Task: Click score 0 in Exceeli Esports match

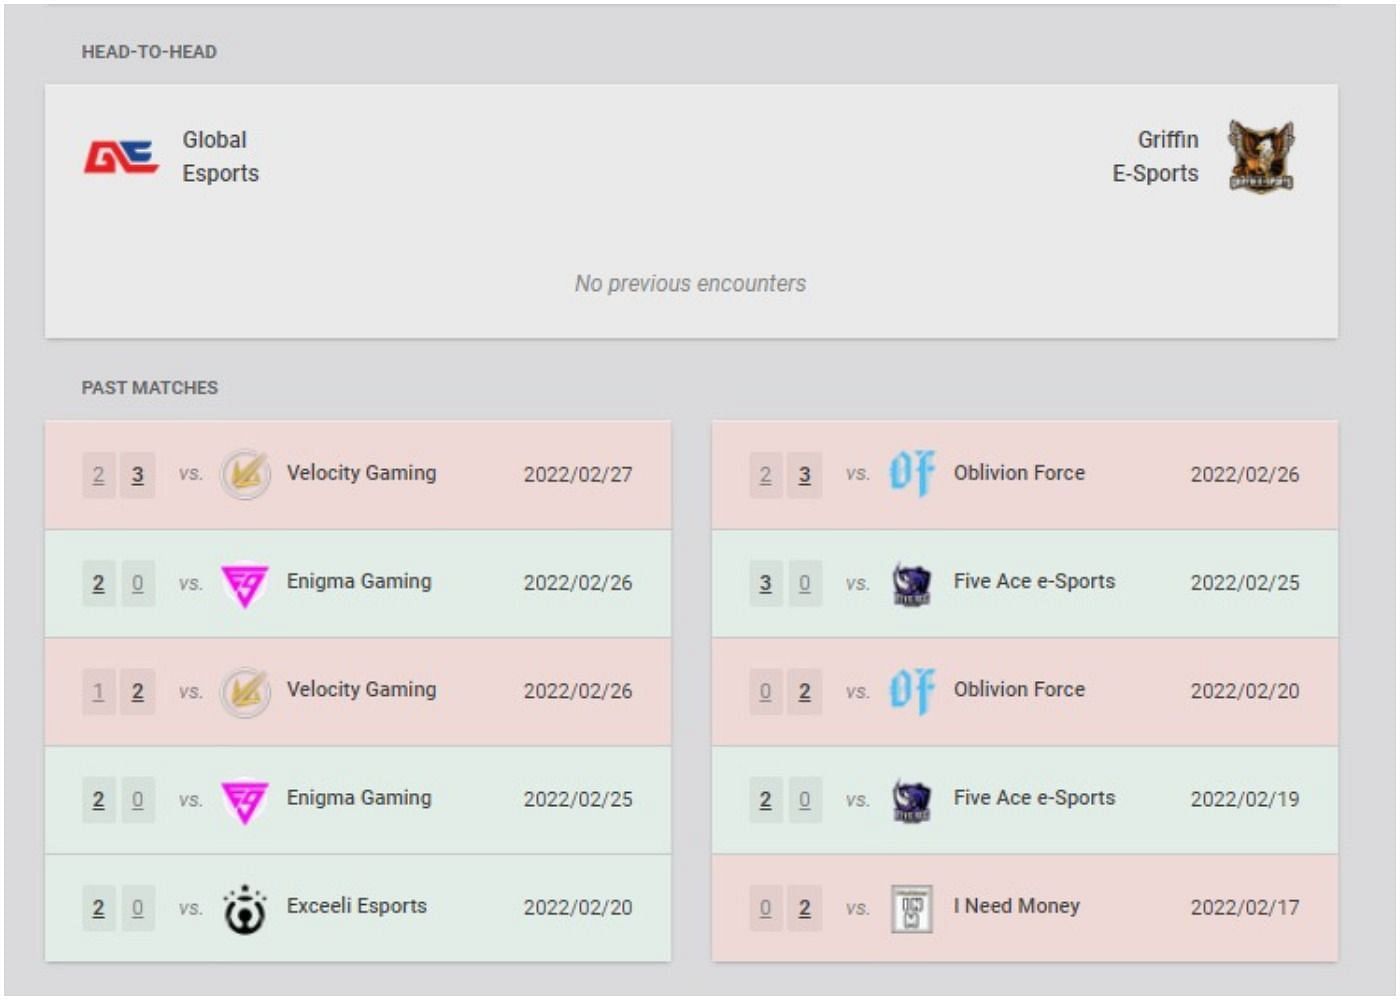Action: pos(138,908)
